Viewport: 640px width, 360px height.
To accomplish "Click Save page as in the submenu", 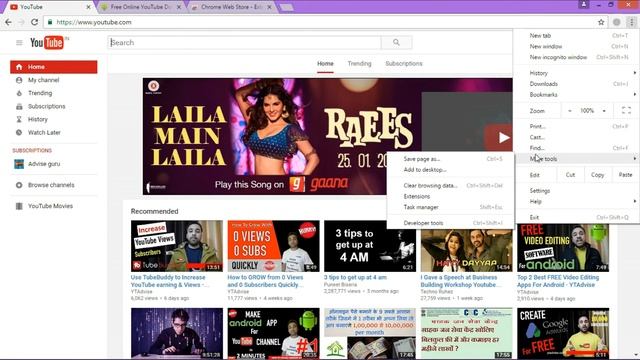I will coord(450,159).
